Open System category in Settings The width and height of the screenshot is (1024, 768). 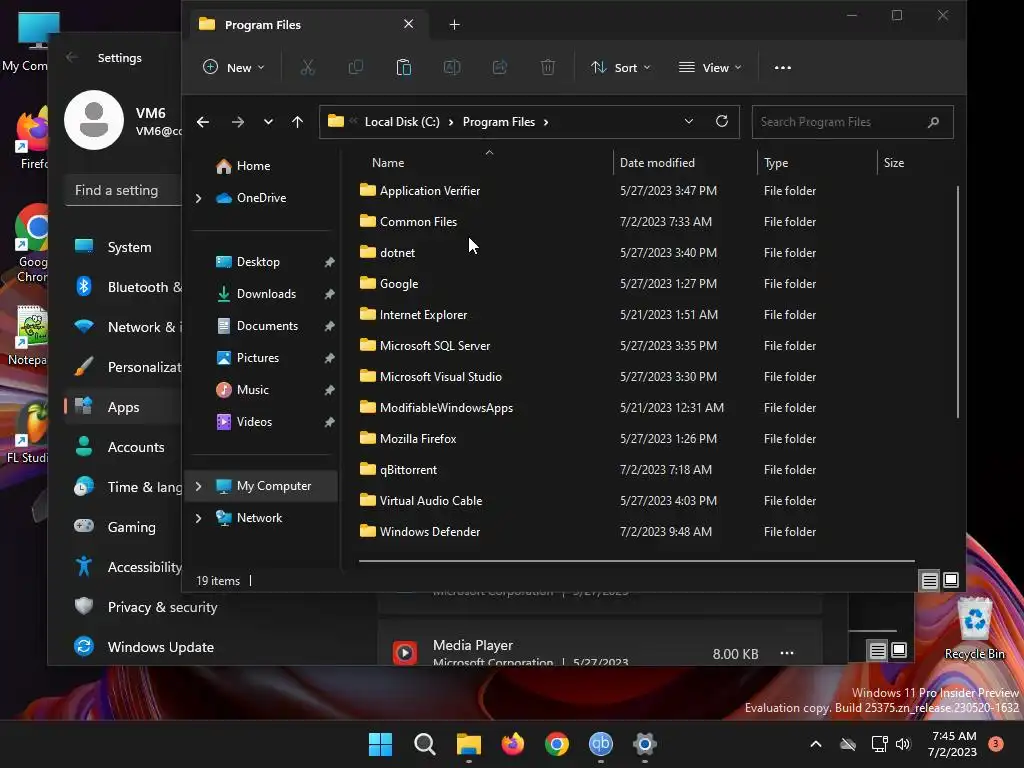123,247
